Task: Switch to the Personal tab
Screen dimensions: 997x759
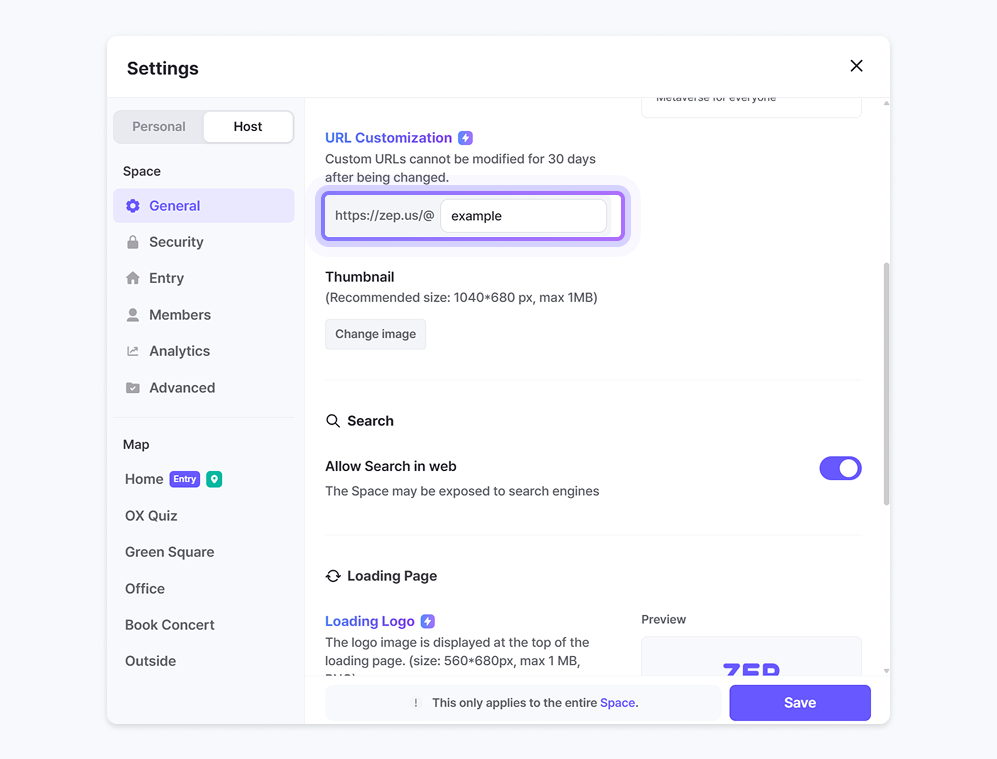Action: tap(159, 127)
